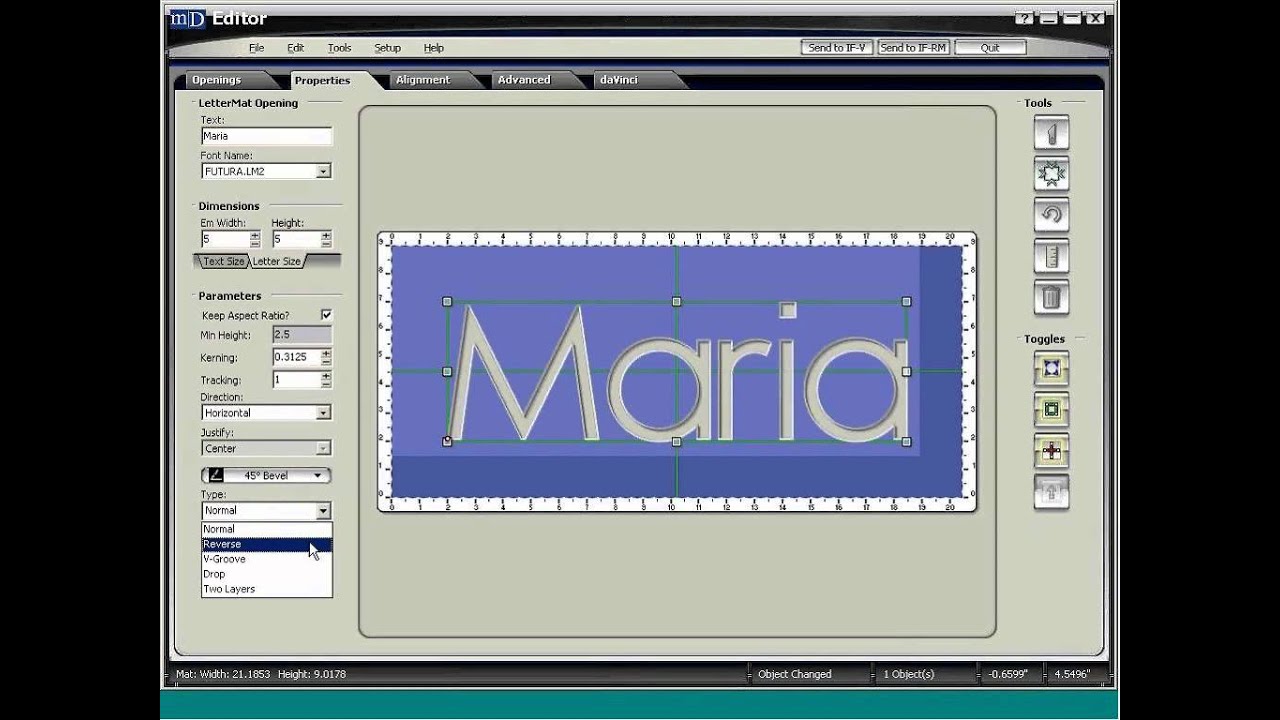Viewport: 1280px width, 720px height.
Task: Choose Drop from Type list
Action: [x=266, y=574]
